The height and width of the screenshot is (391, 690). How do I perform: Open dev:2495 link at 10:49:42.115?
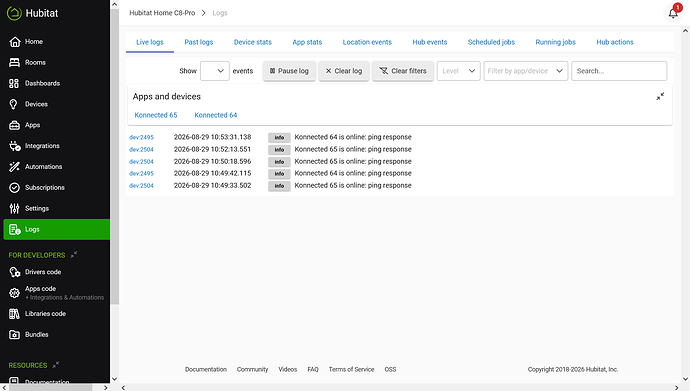(141, 173)
